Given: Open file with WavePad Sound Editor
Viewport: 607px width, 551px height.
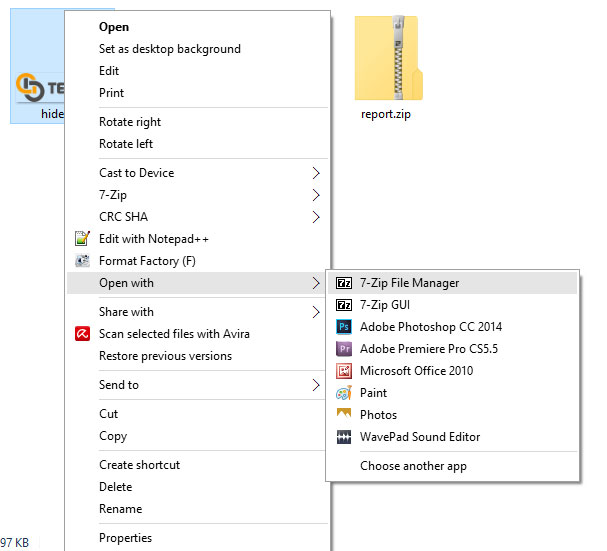Looking at the screenshot, I should [453, 437].
